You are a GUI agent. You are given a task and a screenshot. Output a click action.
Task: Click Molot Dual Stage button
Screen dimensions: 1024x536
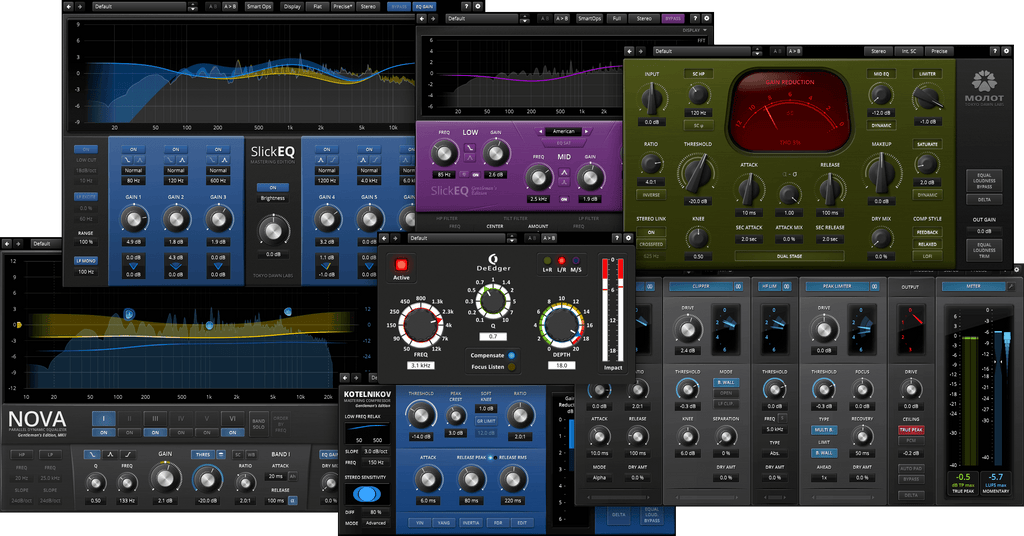789,256
